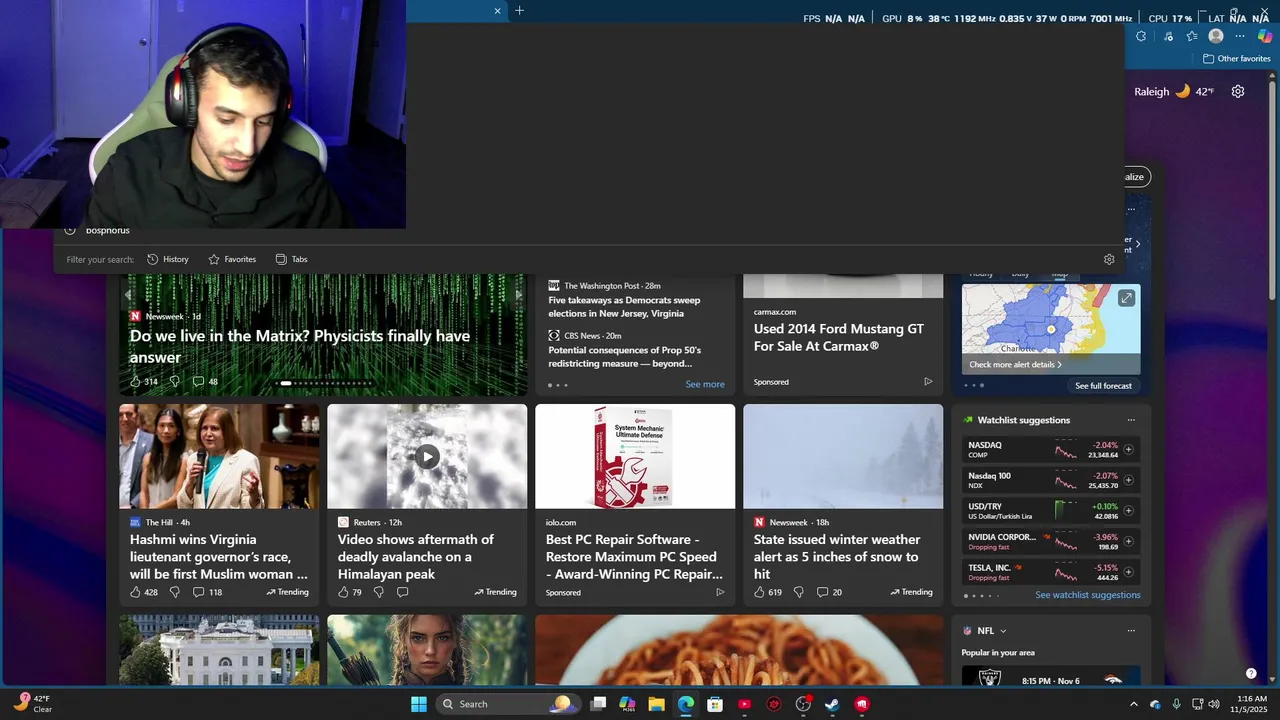This screenshot has width=1280, height=720.
Task: Add TESLA, INC. to the watchlist
Action: pyautogui.click(x=1128, y=572)
